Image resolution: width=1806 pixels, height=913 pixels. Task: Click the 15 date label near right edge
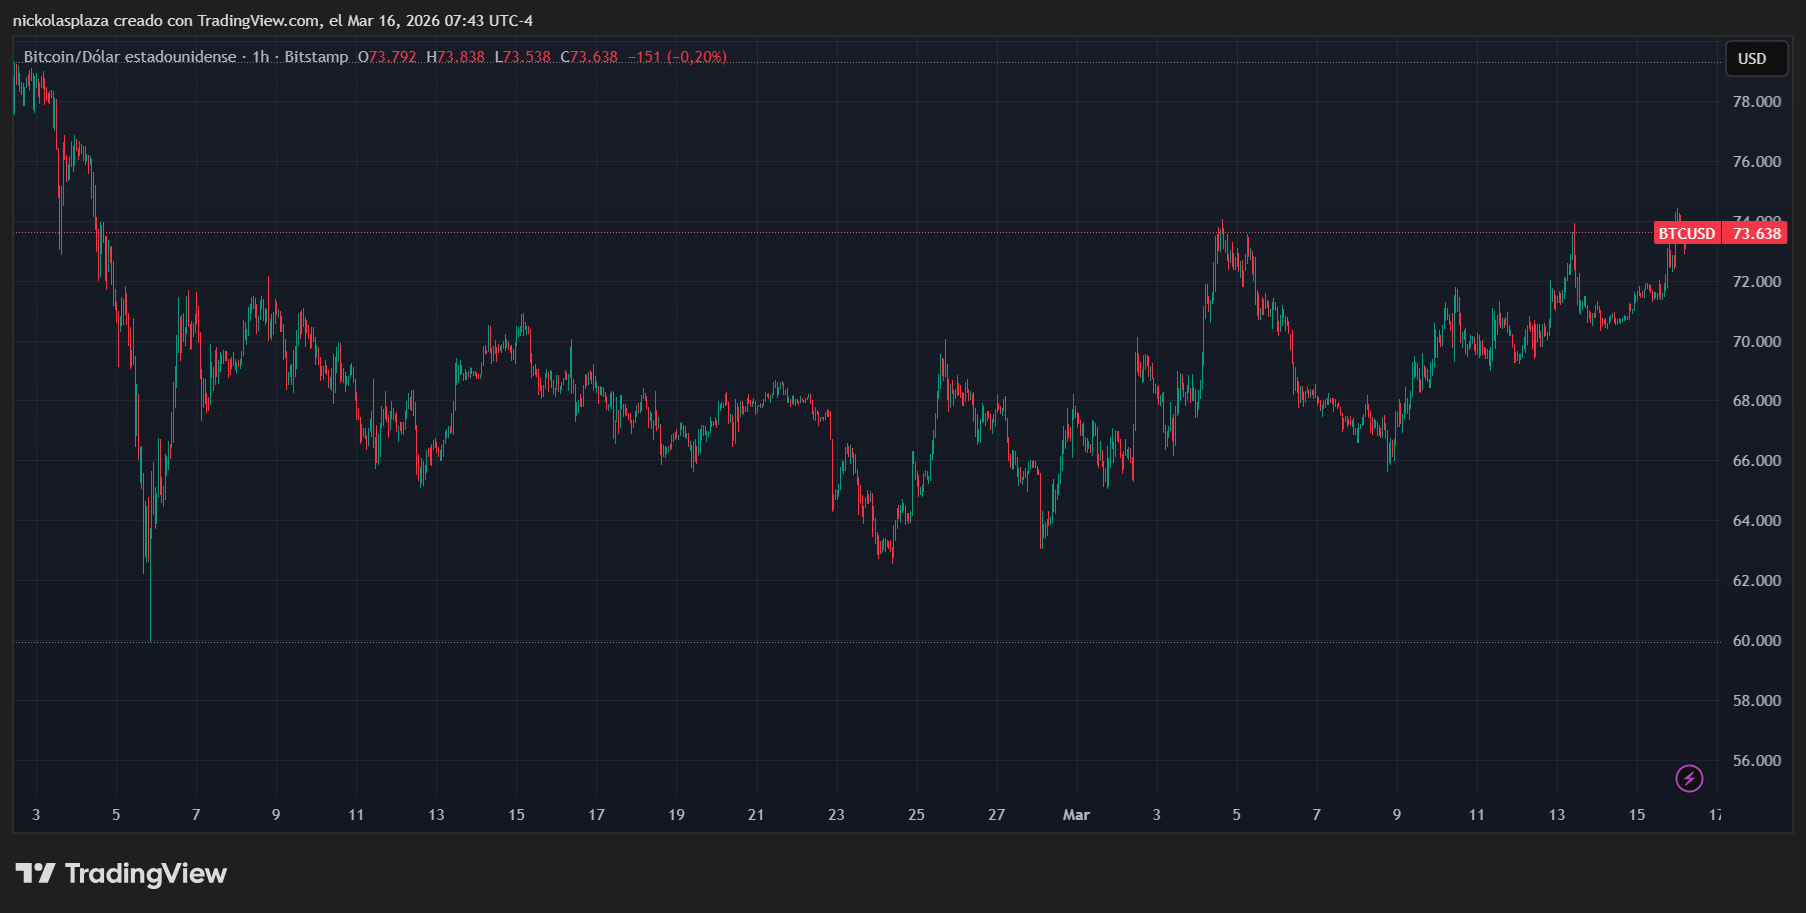point(1637,815)
